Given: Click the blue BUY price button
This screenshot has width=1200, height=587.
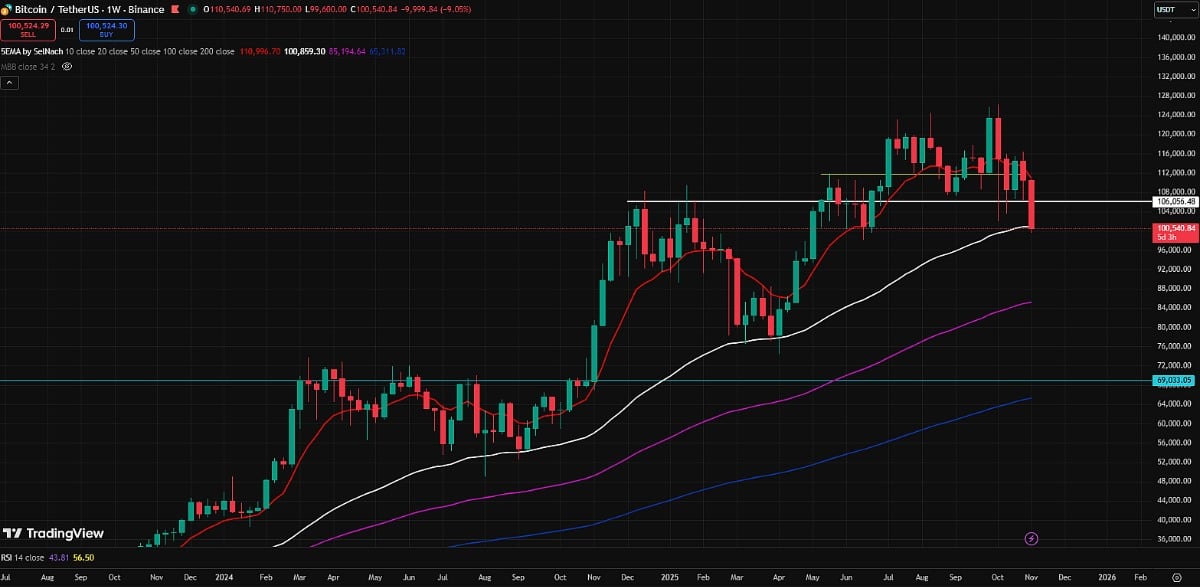Looking at the screenshot, I should [x=105, y=29].
